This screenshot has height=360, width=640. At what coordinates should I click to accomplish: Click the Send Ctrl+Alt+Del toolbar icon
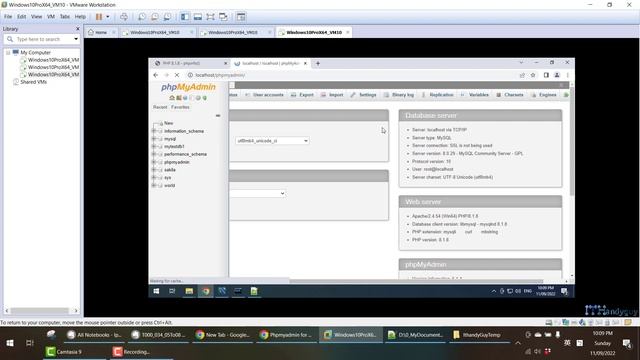(124, 17)
